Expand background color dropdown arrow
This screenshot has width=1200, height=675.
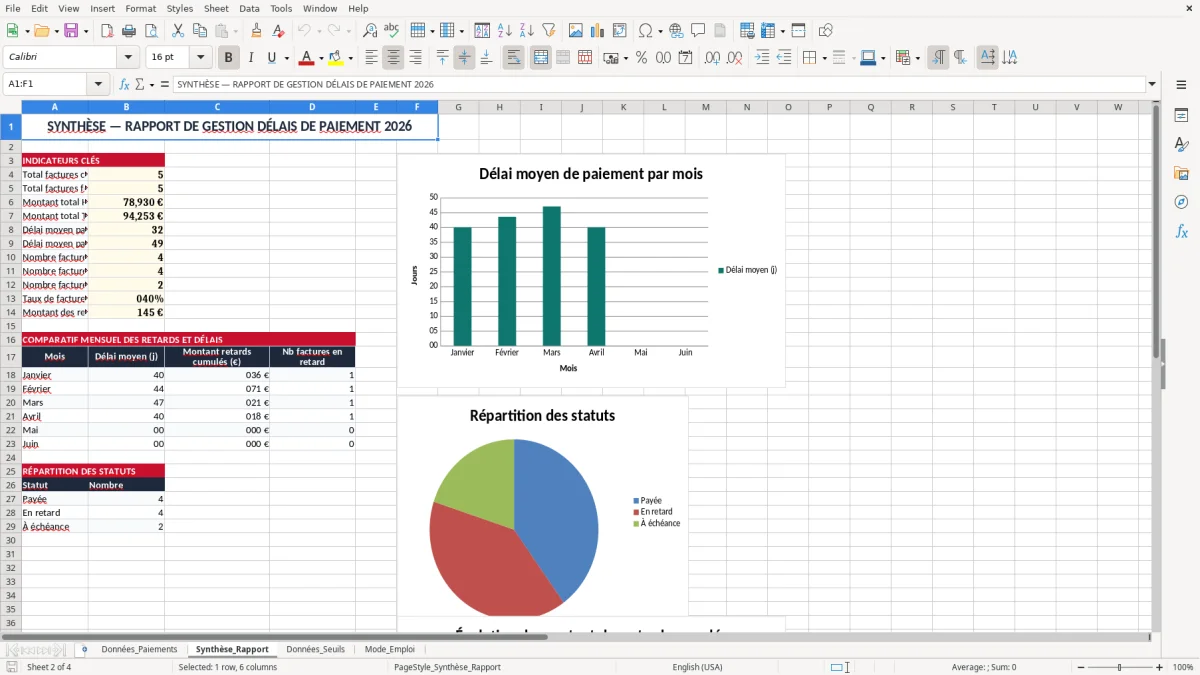pos(350,58)
